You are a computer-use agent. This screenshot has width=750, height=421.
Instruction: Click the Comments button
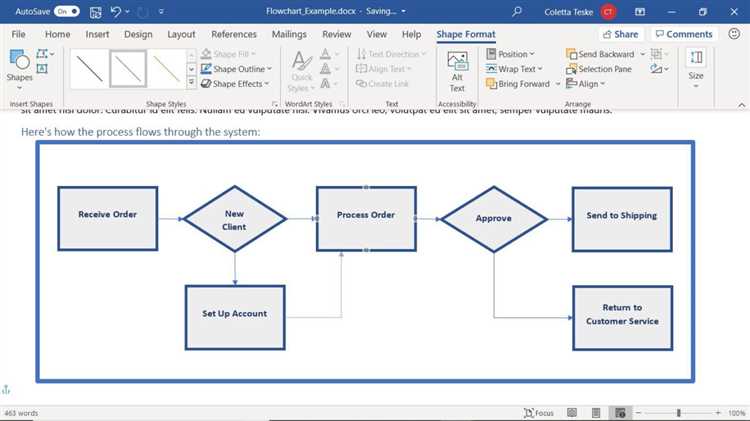click(x=684, y=34)
